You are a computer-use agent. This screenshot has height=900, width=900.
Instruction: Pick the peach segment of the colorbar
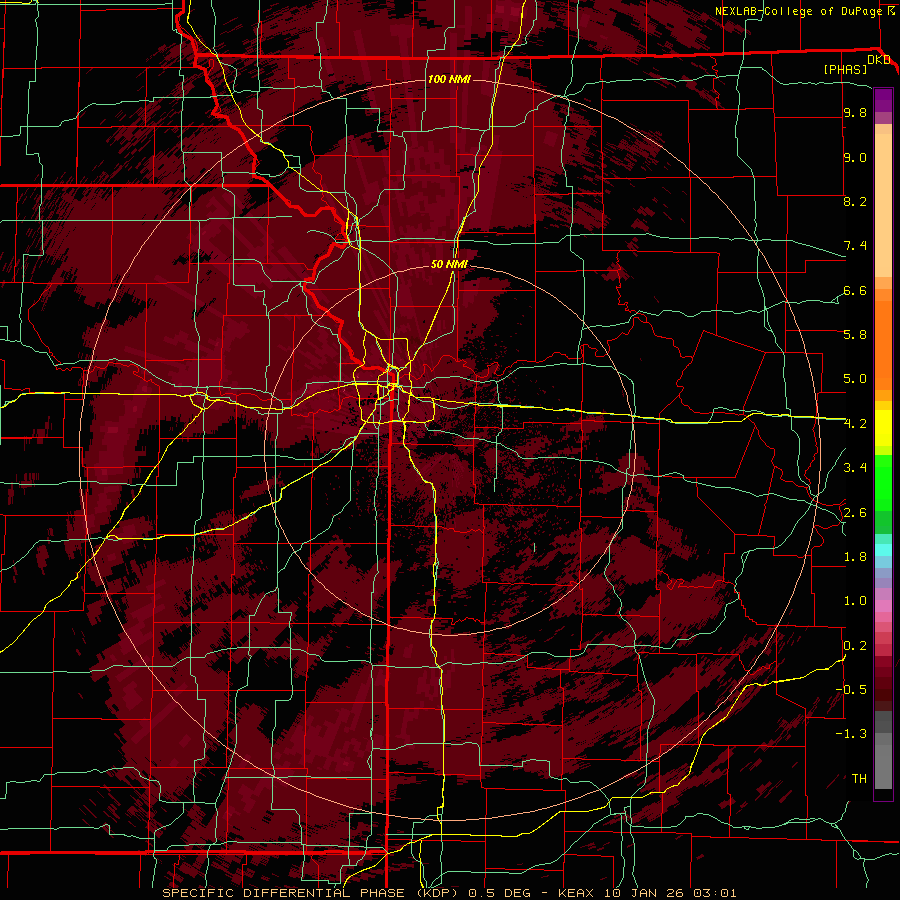(883, 204)
